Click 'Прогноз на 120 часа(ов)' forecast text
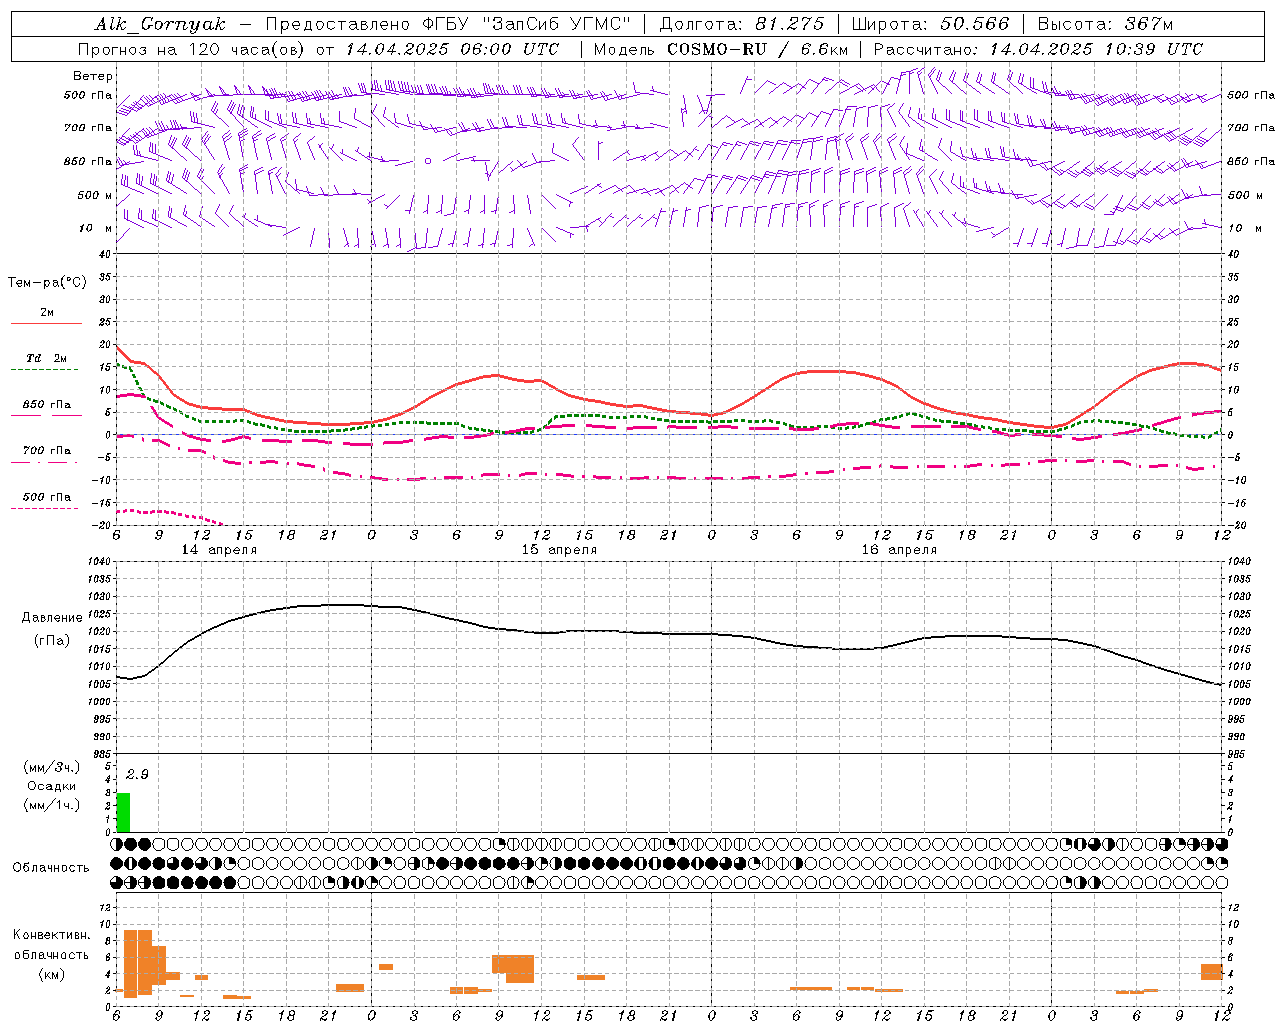This screenshot has width=1280, height=1024. coord(192,49)
